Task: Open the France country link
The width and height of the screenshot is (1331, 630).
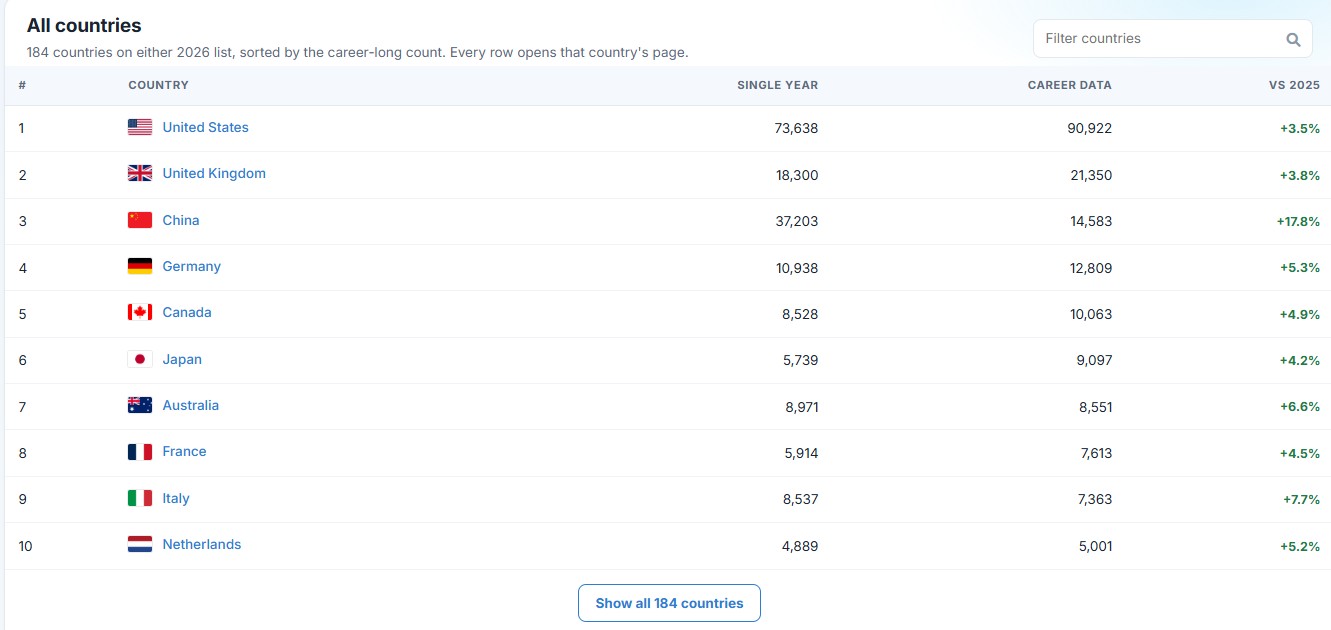Action: click(x=184, y=451)
